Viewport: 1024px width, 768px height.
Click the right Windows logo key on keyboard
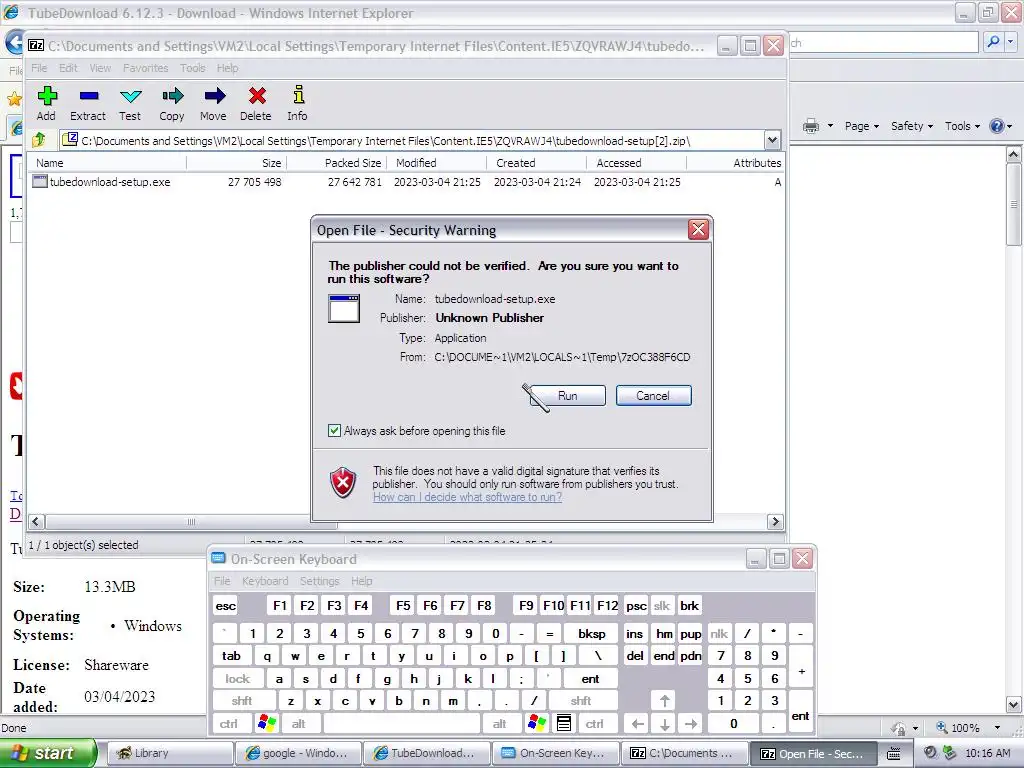(537, 723)
